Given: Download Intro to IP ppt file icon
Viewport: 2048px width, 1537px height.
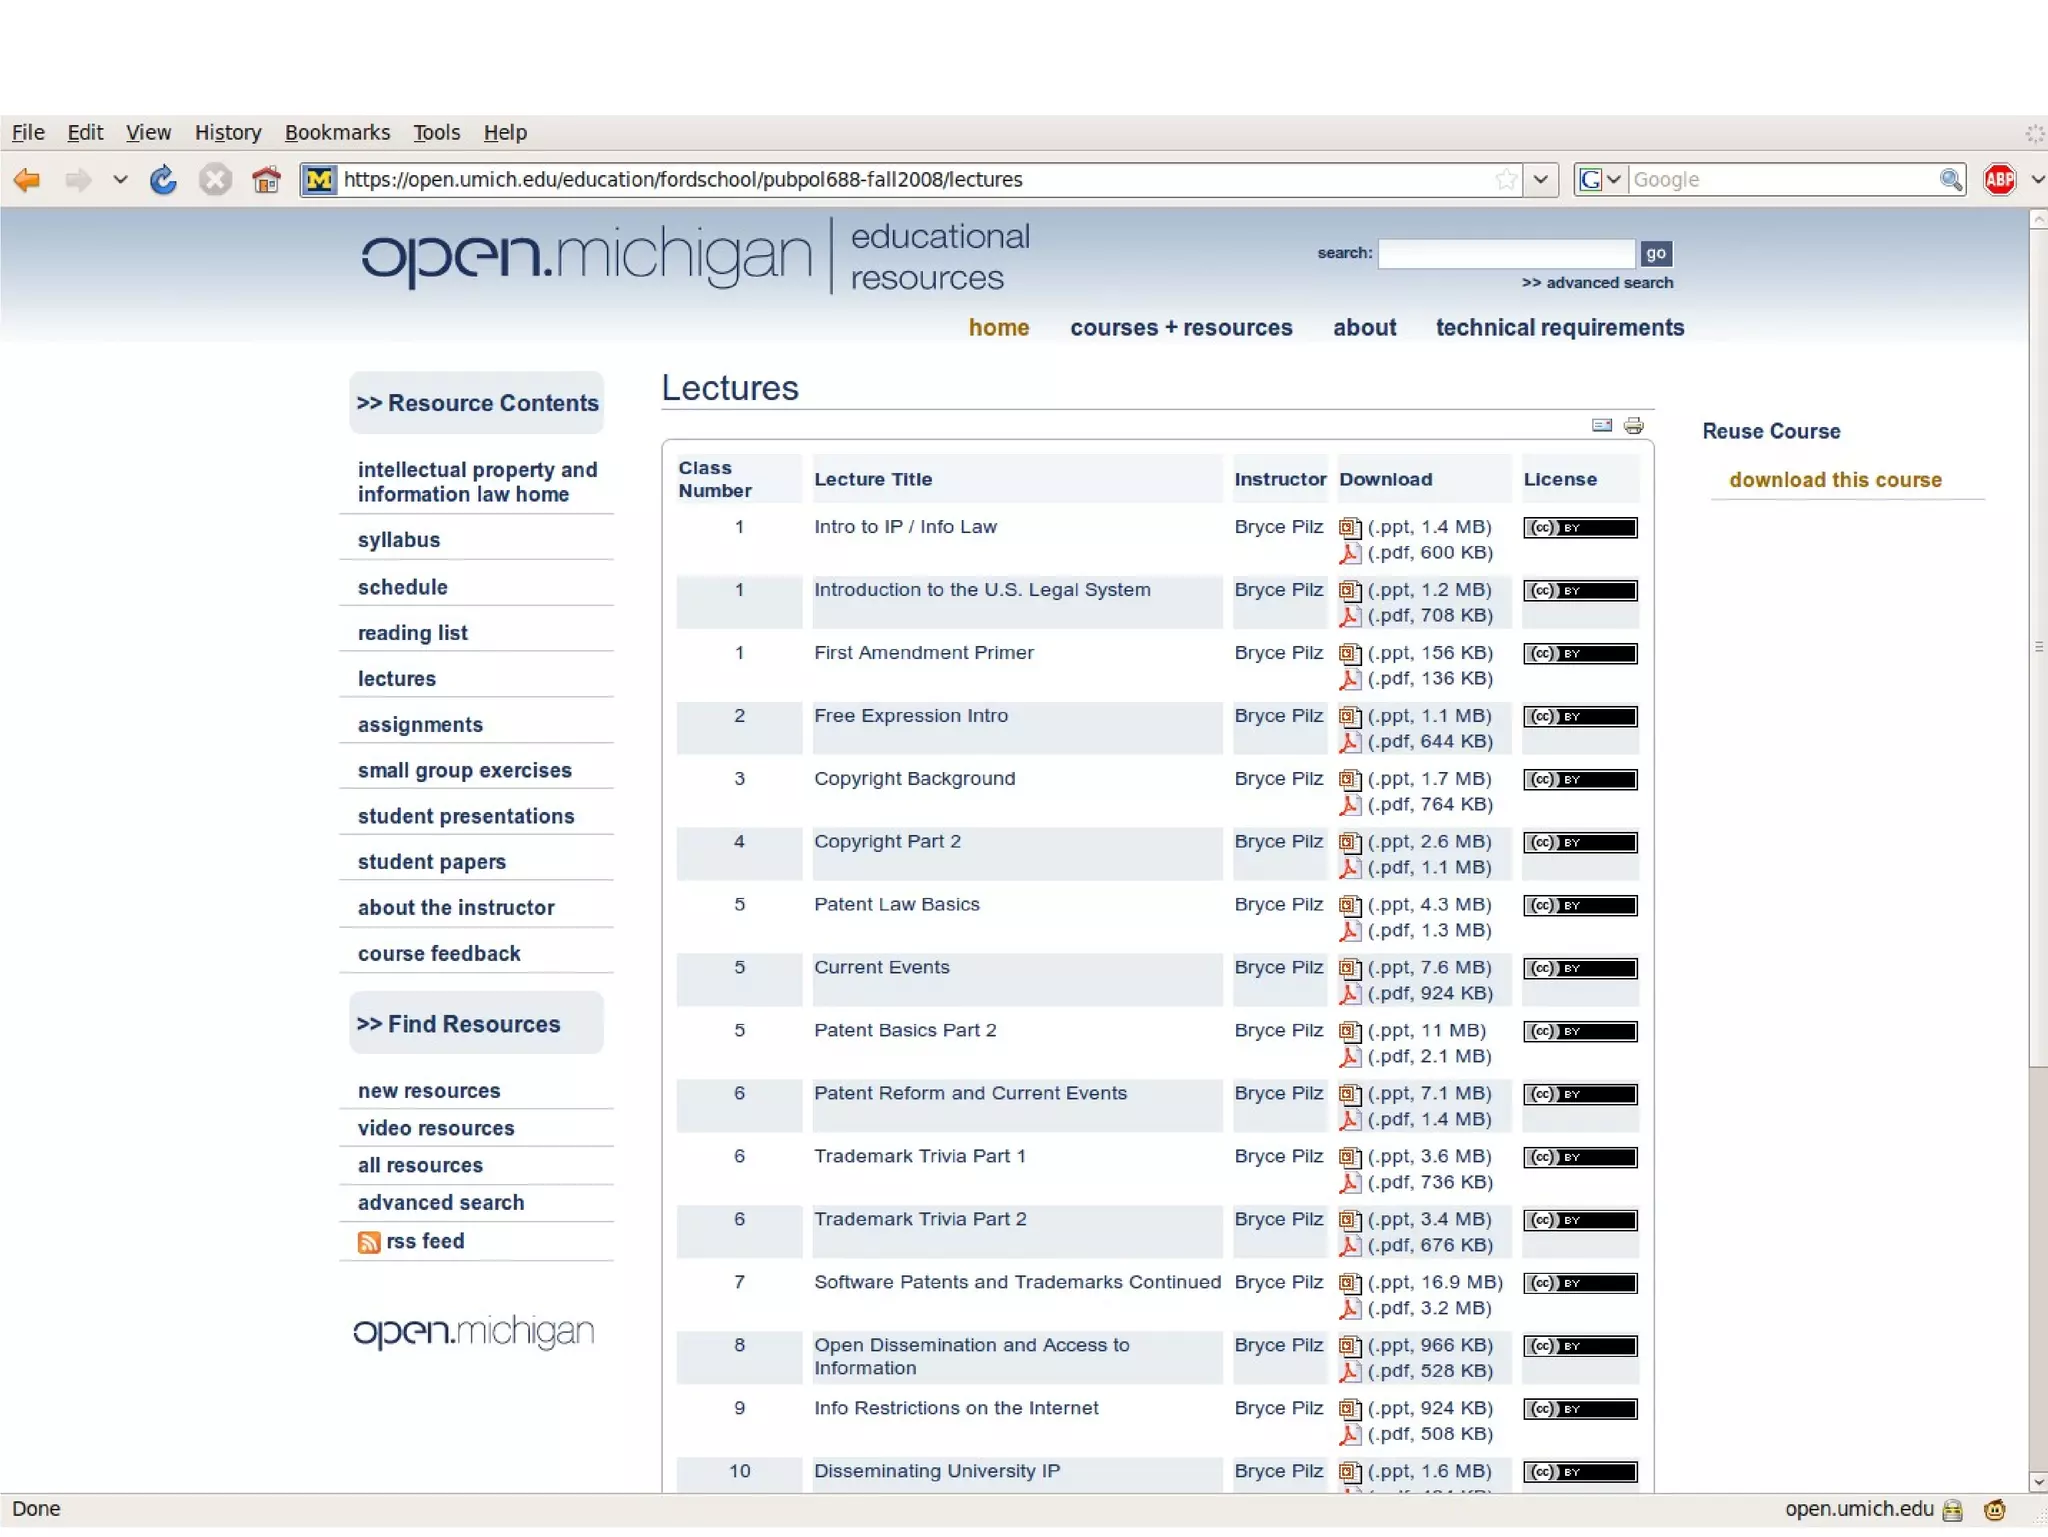Looking at the screenshot, I should click(x=1350, y=528).
